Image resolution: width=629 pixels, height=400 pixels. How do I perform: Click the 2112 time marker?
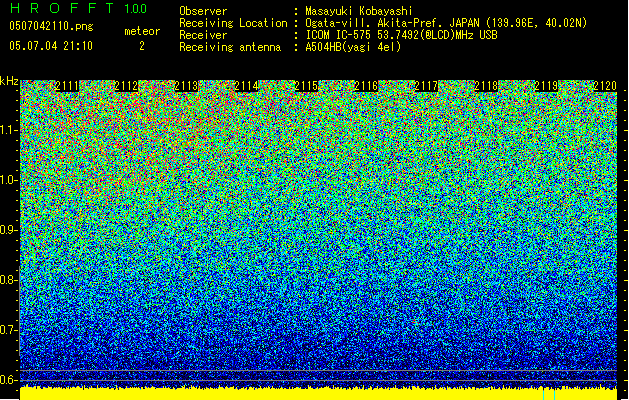pos(126,86)
